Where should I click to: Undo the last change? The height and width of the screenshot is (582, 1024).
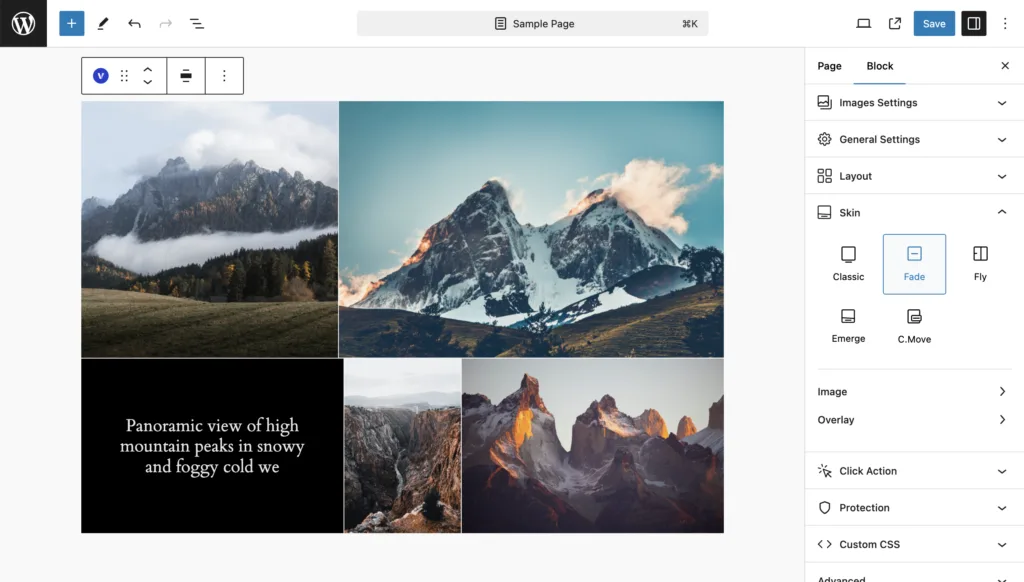134,23
